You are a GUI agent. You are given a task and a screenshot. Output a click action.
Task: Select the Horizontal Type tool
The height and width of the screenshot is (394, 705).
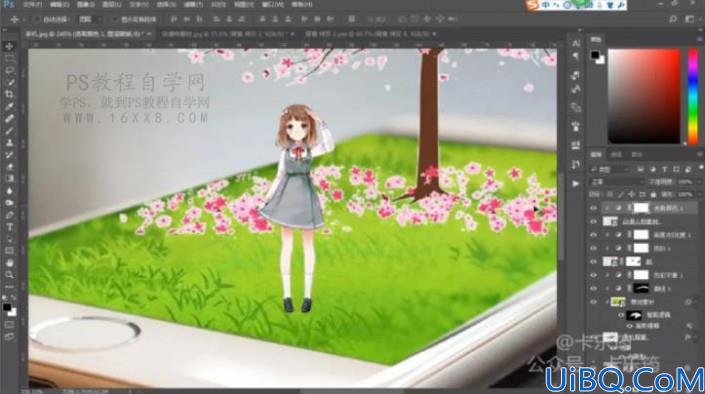[x=9, y=227]
